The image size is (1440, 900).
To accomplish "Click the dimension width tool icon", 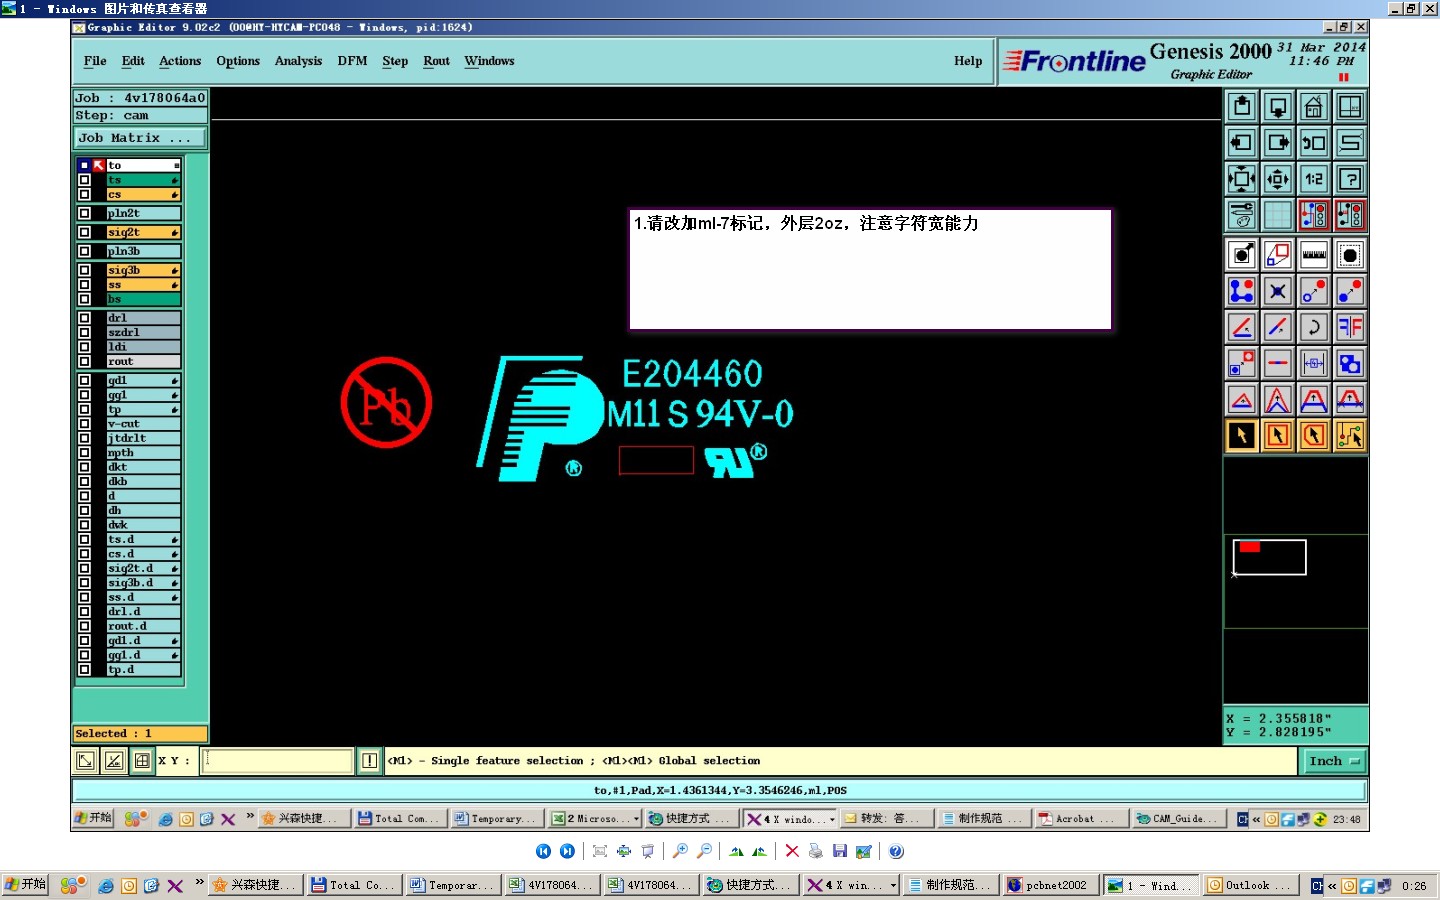I will pos(1314,363).
